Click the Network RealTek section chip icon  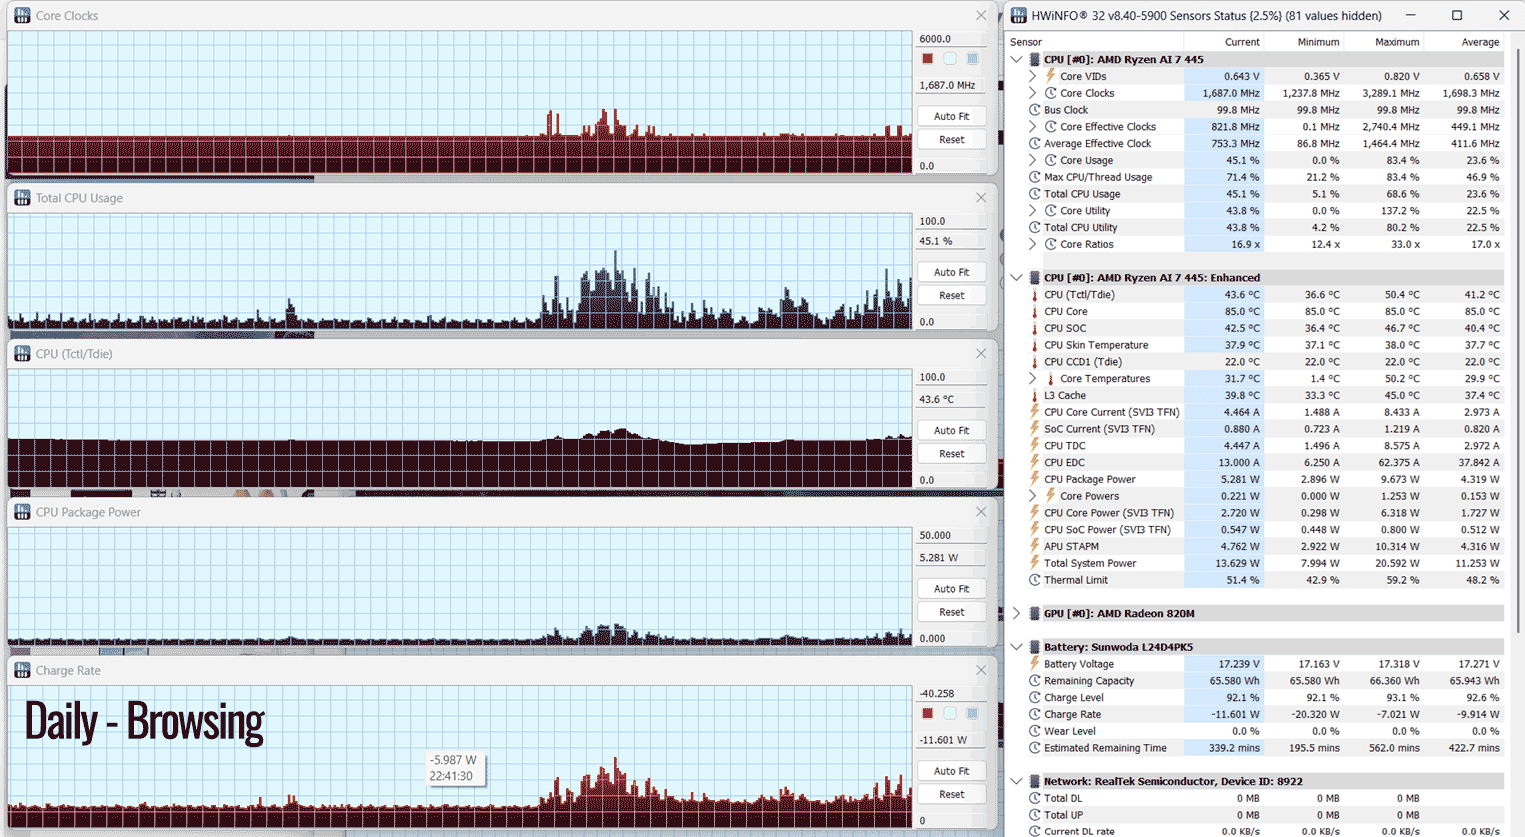[1034, 781]
